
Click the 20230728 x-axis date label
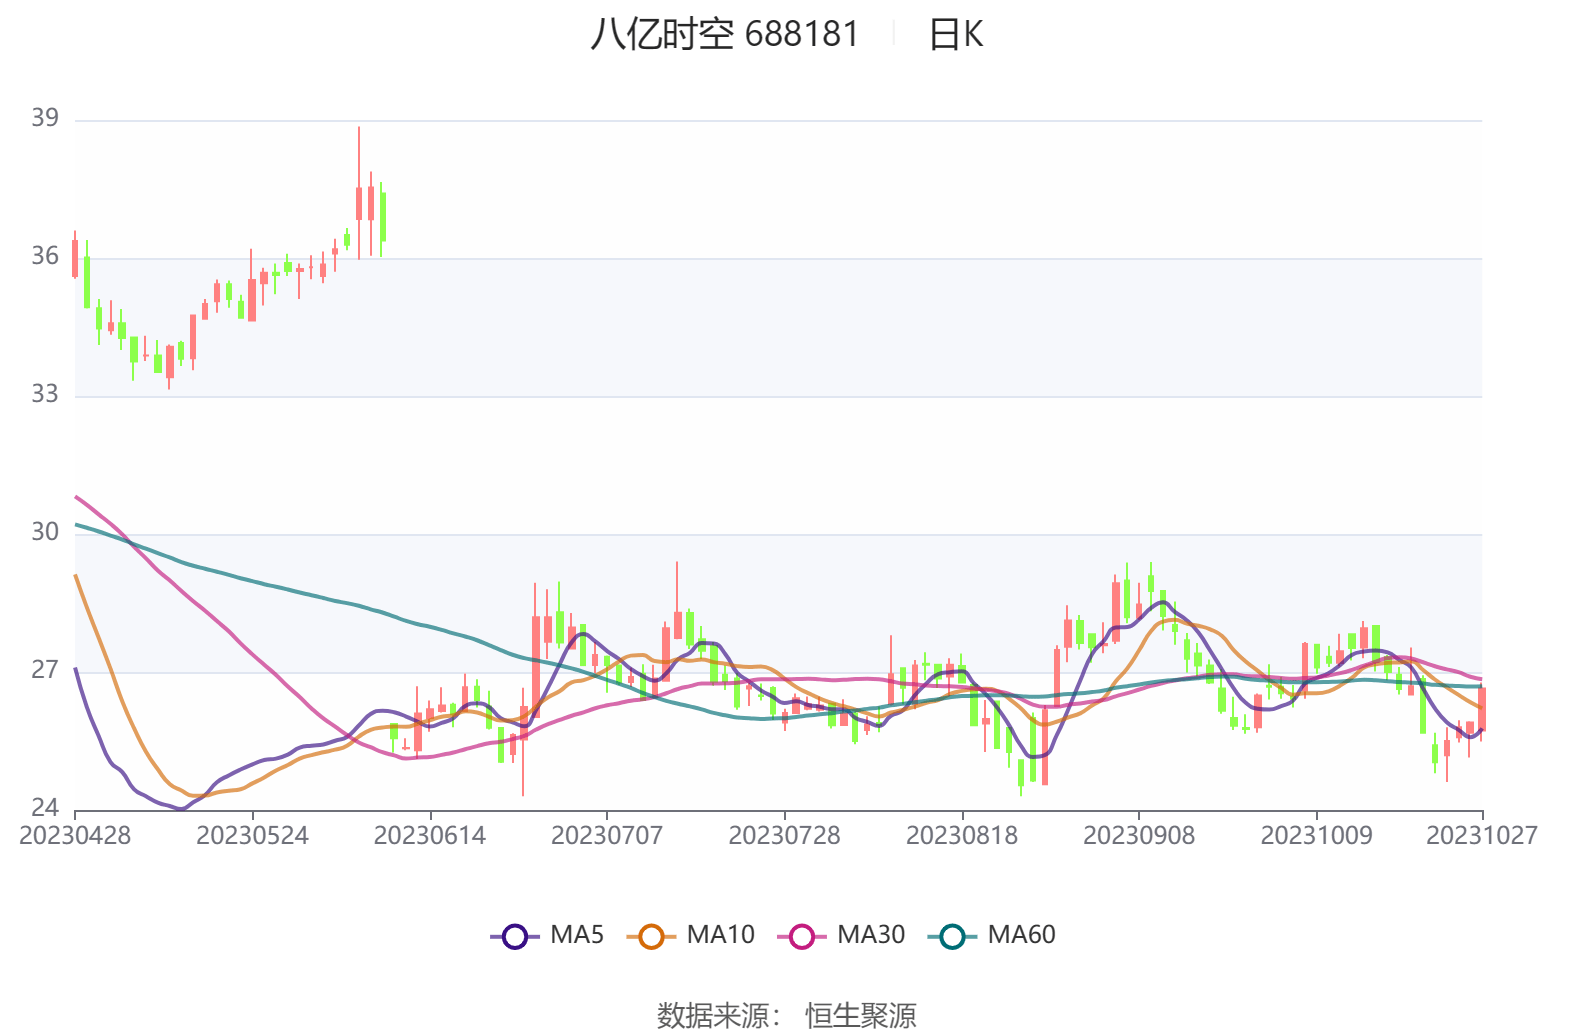(784, 835)
